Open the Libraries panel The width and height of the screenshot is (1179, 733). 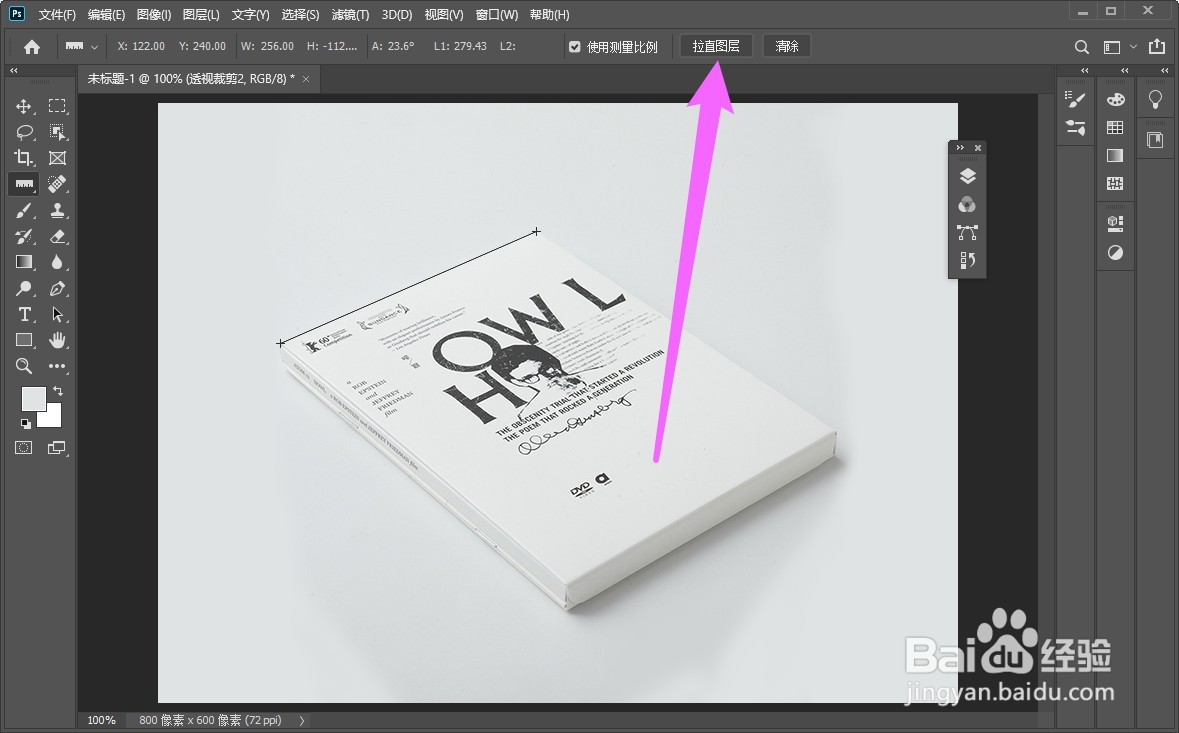click(x=1155, y=140)
